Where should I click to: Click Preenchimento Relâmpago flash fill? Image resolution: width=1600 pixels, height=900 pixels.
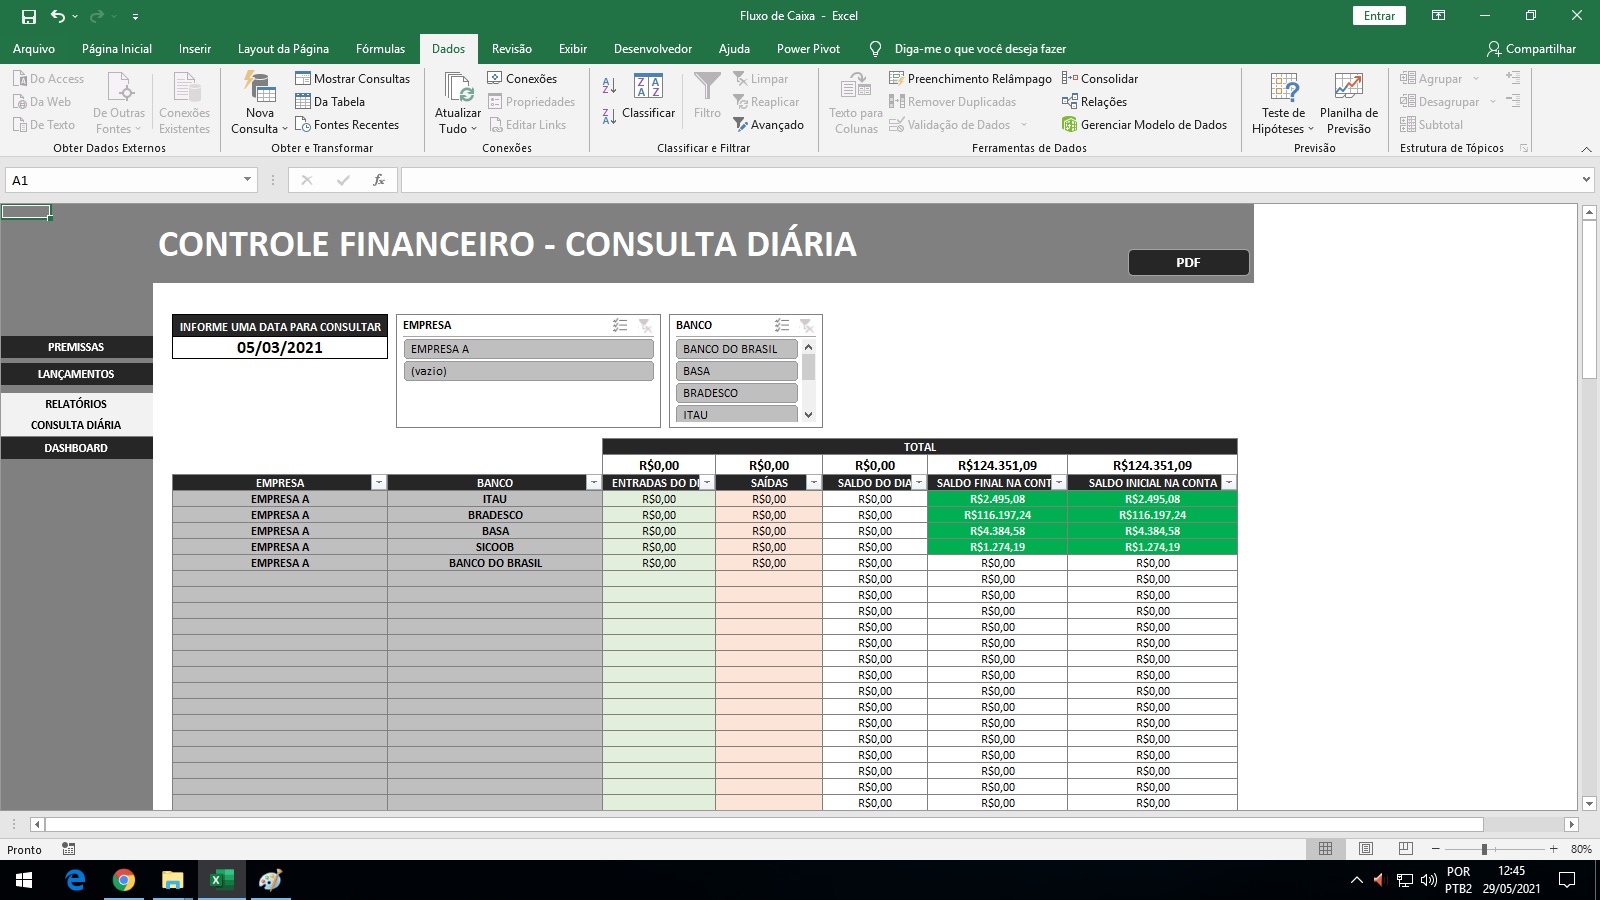tap(970, 79)
